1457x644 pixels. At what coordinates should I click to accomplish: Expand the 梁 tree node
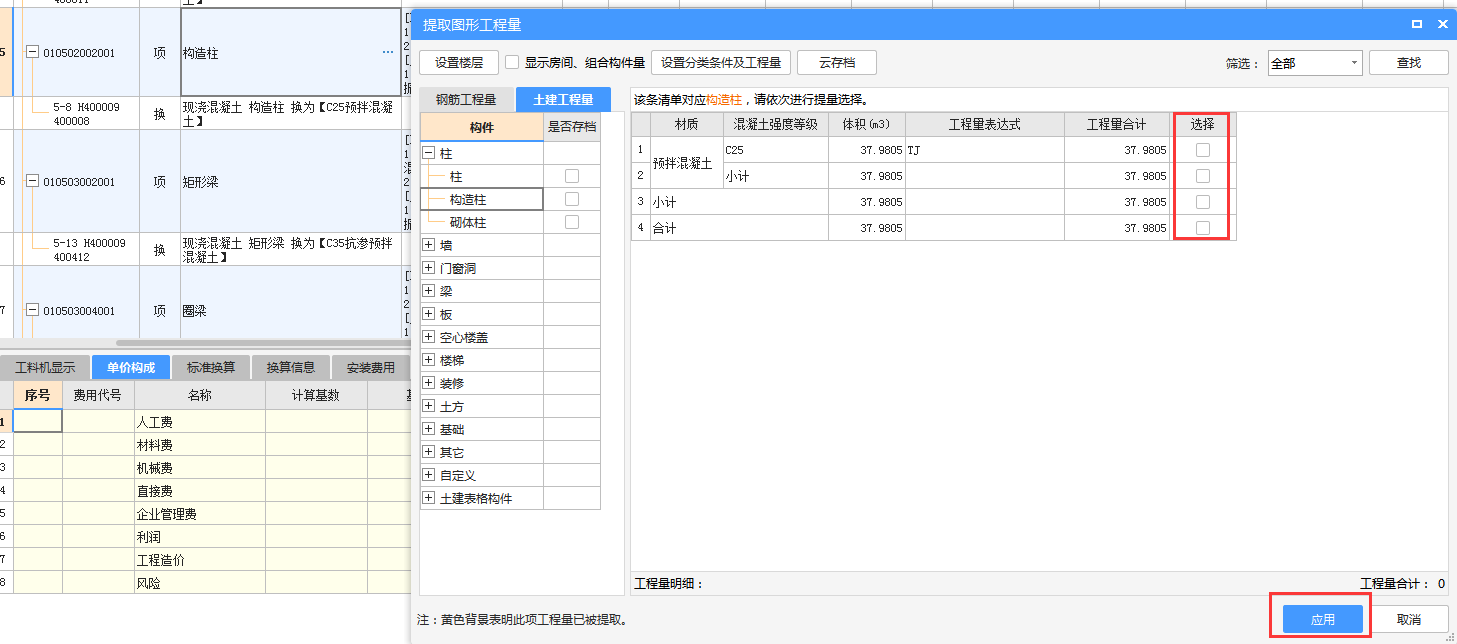[x=429, y=291]
